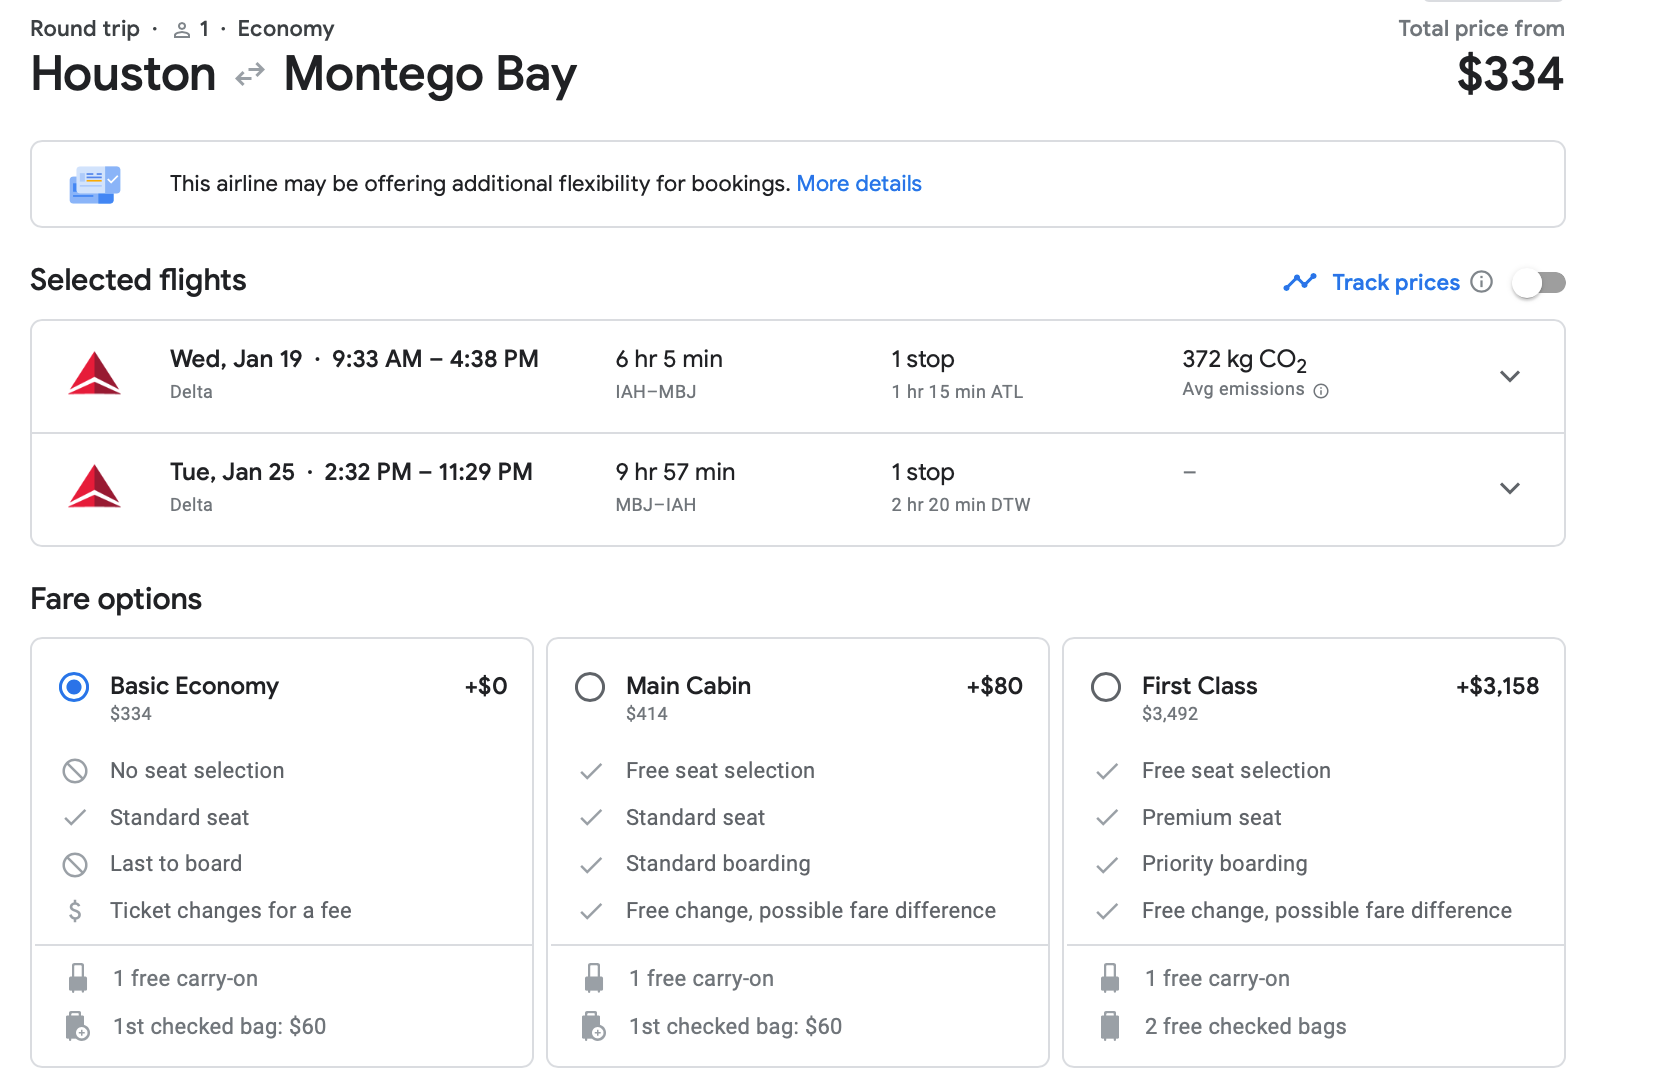The image size is (1672, 1088).
Task: Click the Basic Economy checked bag icon
Action: click(x=77, y=1026)
